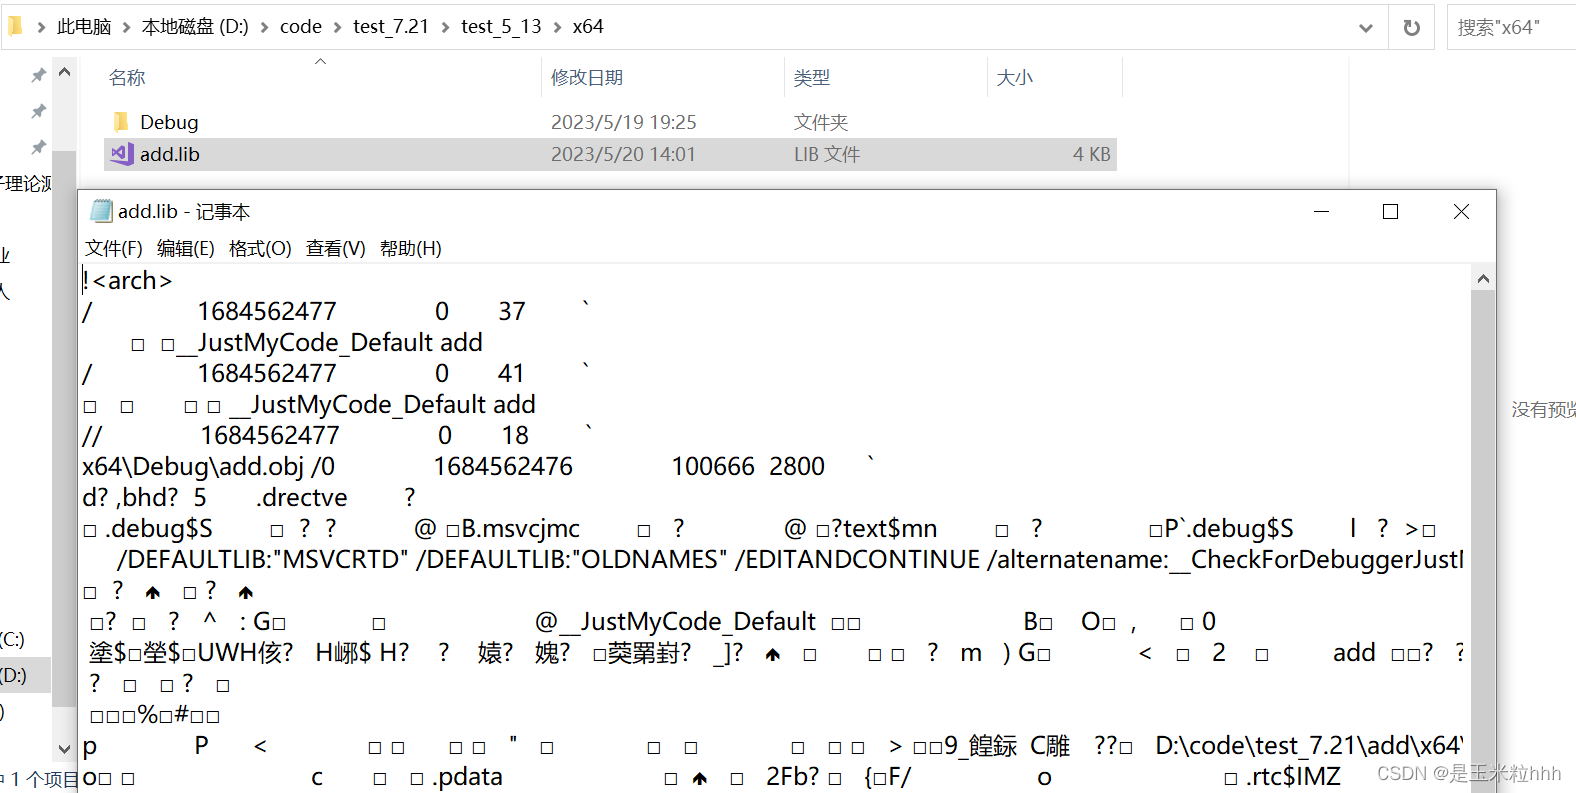The image size is (1576, 793).
Task: Select the (D:) drive in the navigation pane
Action: (13, 675)
